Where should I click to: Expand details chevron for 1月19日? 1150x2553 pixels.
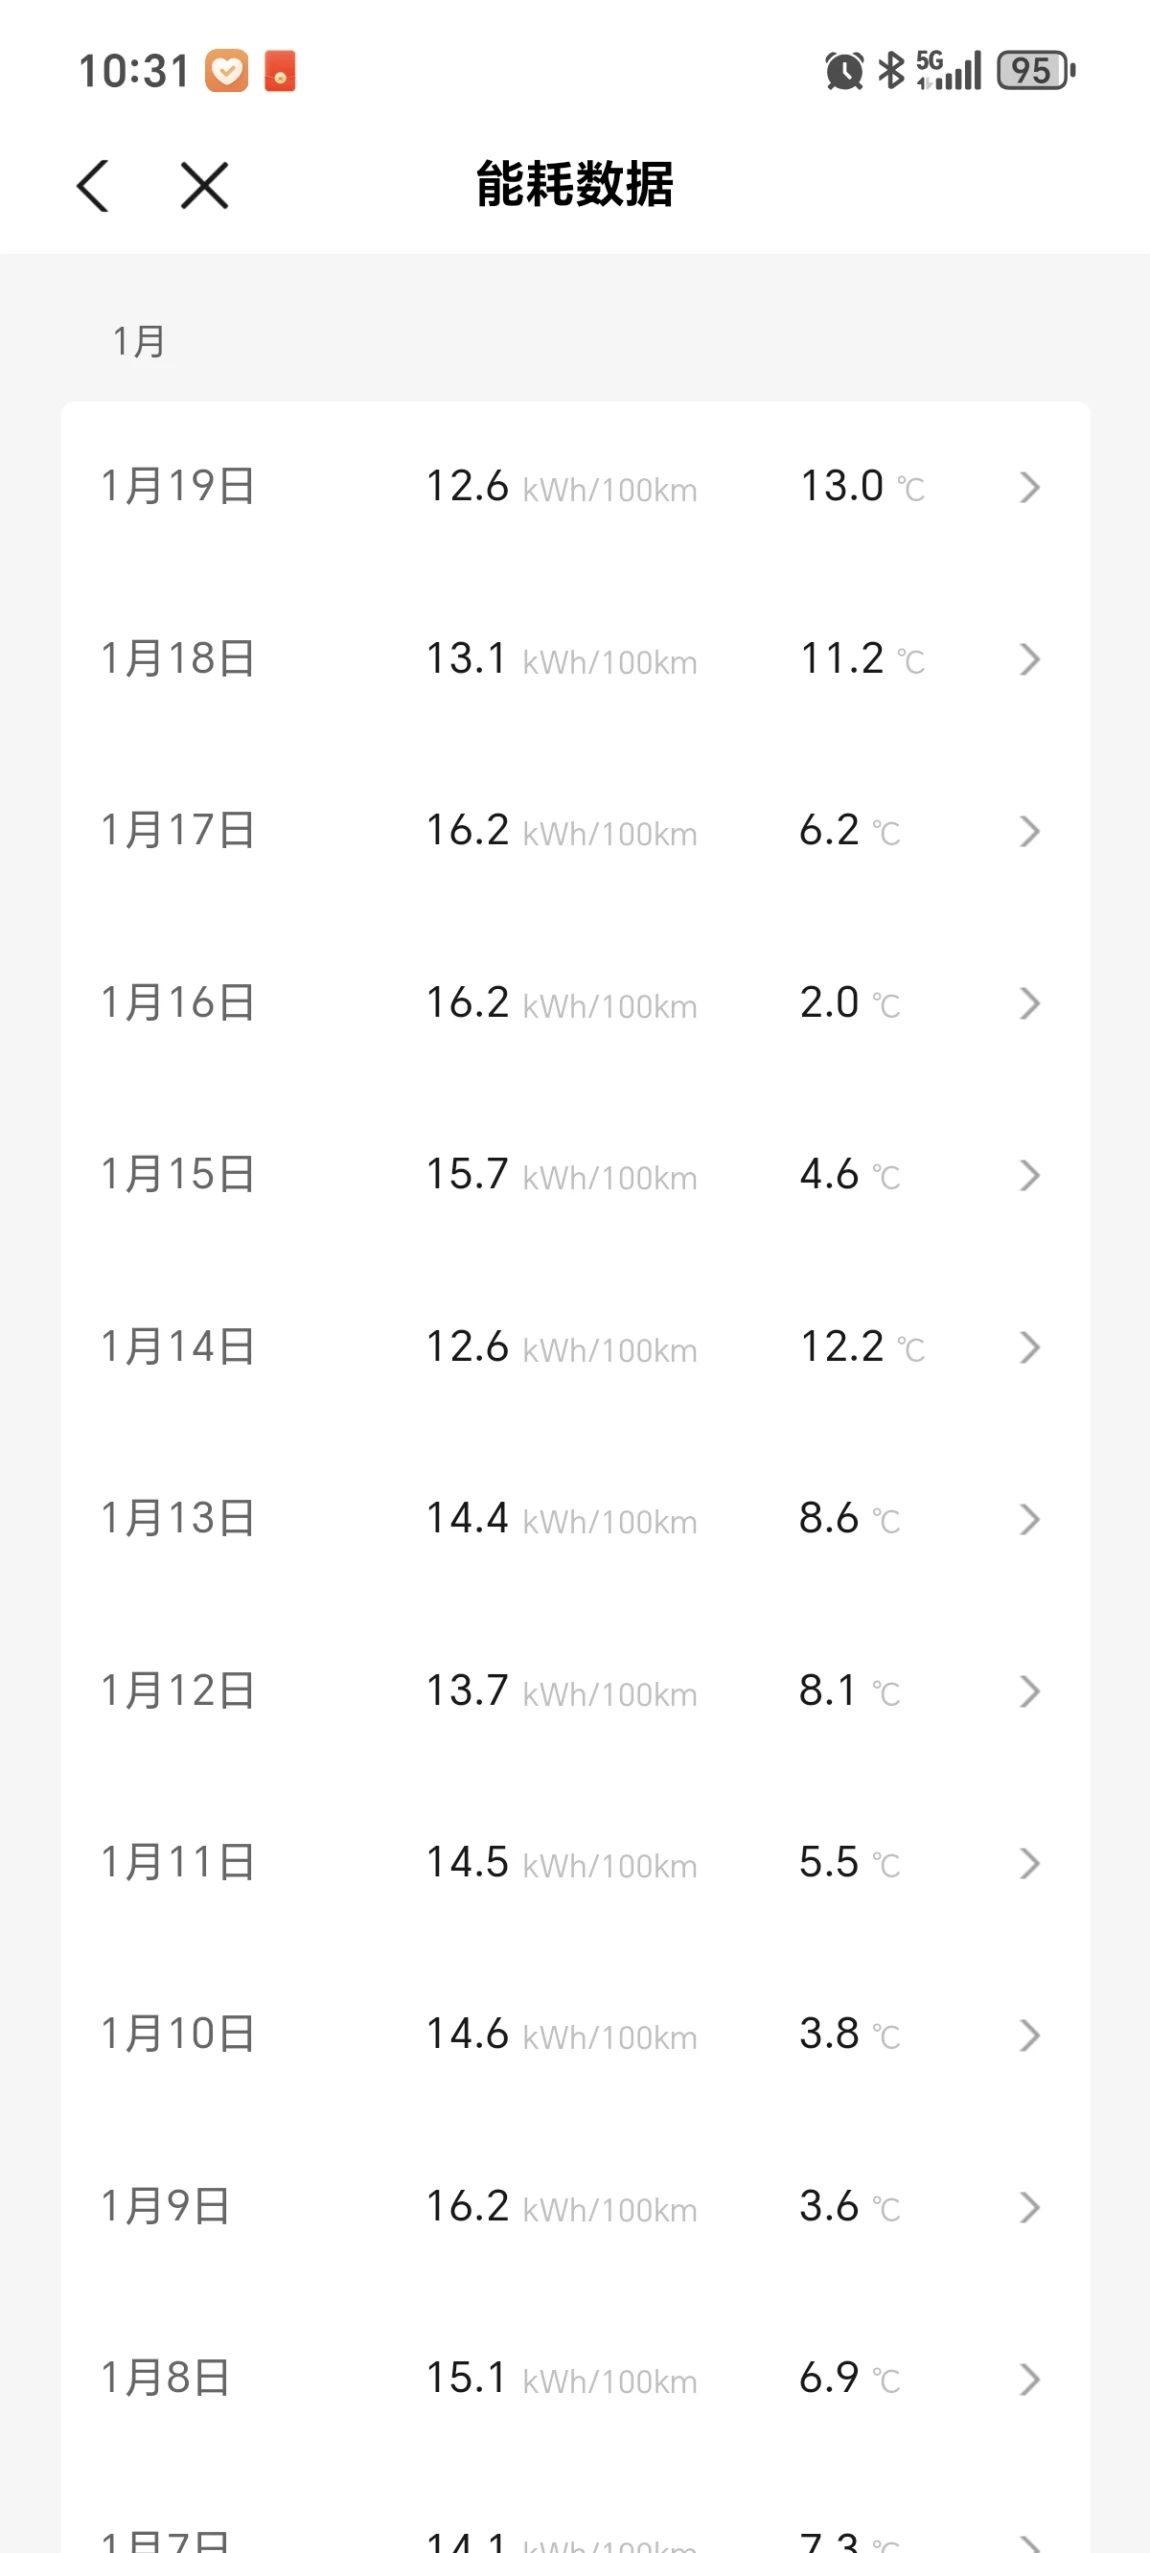tap(1030, 487)
